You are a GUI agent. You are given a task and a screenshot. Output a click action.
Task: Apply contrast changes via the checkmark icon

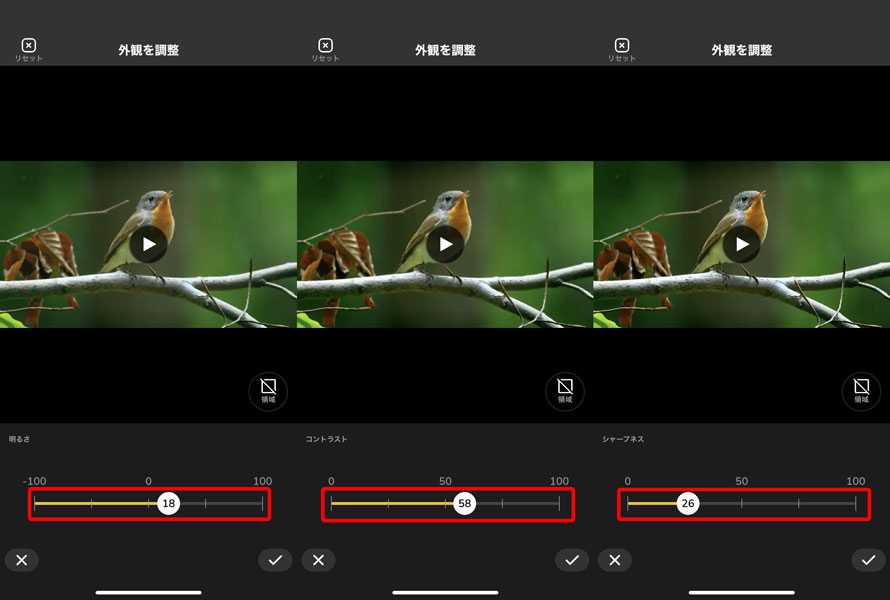click(x=572, y=560)
